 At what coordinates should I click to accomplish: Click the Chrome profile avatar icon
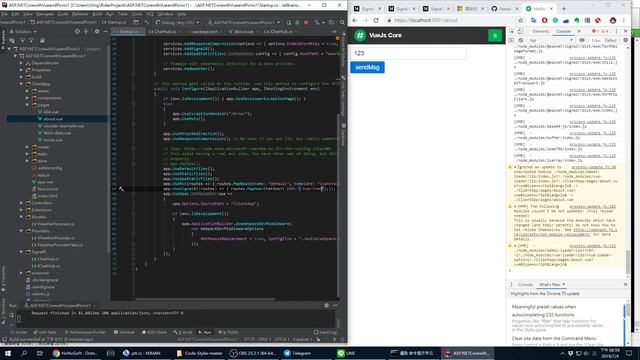pos(613,20)
